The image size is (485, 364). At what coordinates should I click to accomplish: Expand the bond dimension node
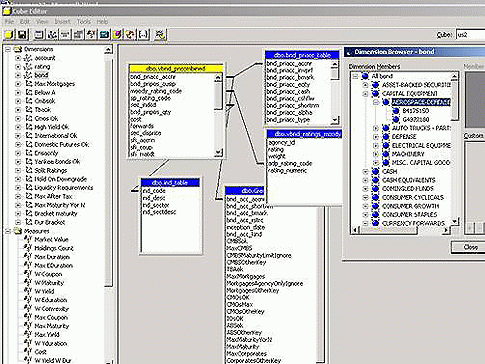[x=18, y=75]
